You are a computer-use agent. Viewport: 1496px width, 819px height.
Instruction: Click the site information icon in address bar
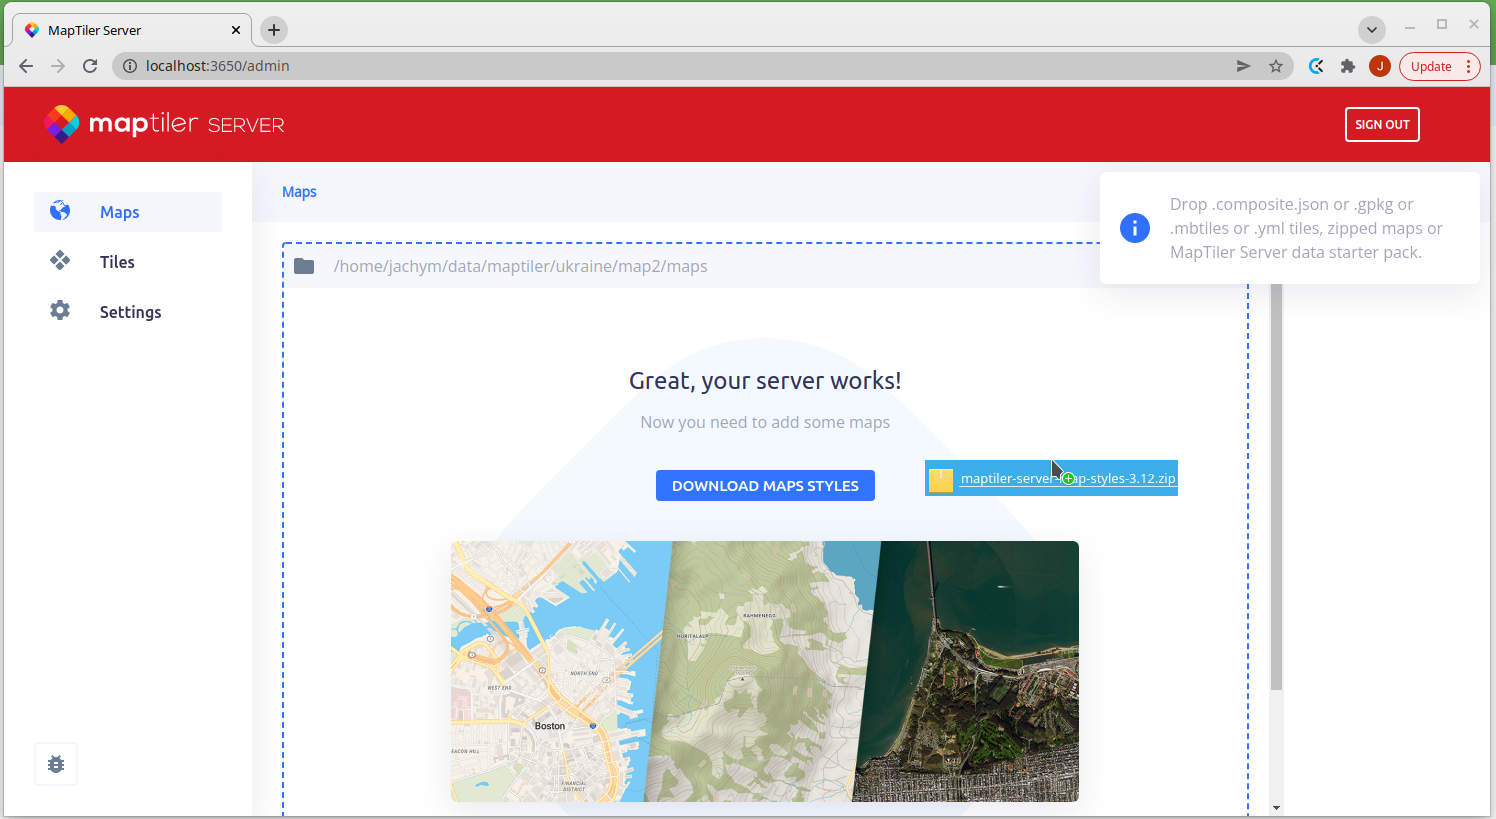130,66
